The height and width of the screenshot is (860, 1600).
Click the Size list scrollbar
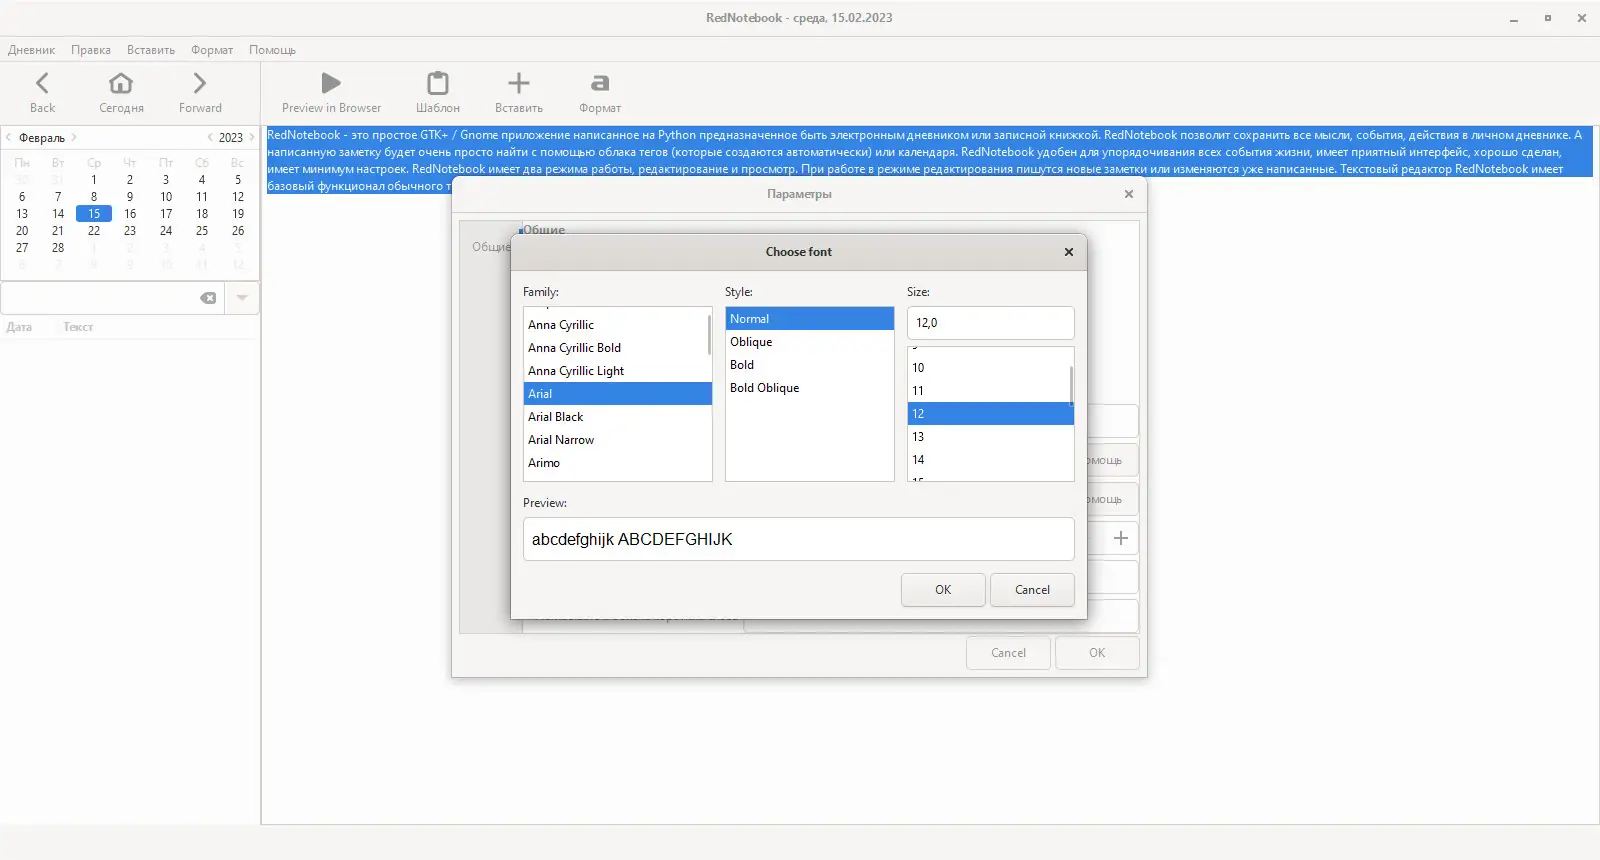click(1072, 386)
